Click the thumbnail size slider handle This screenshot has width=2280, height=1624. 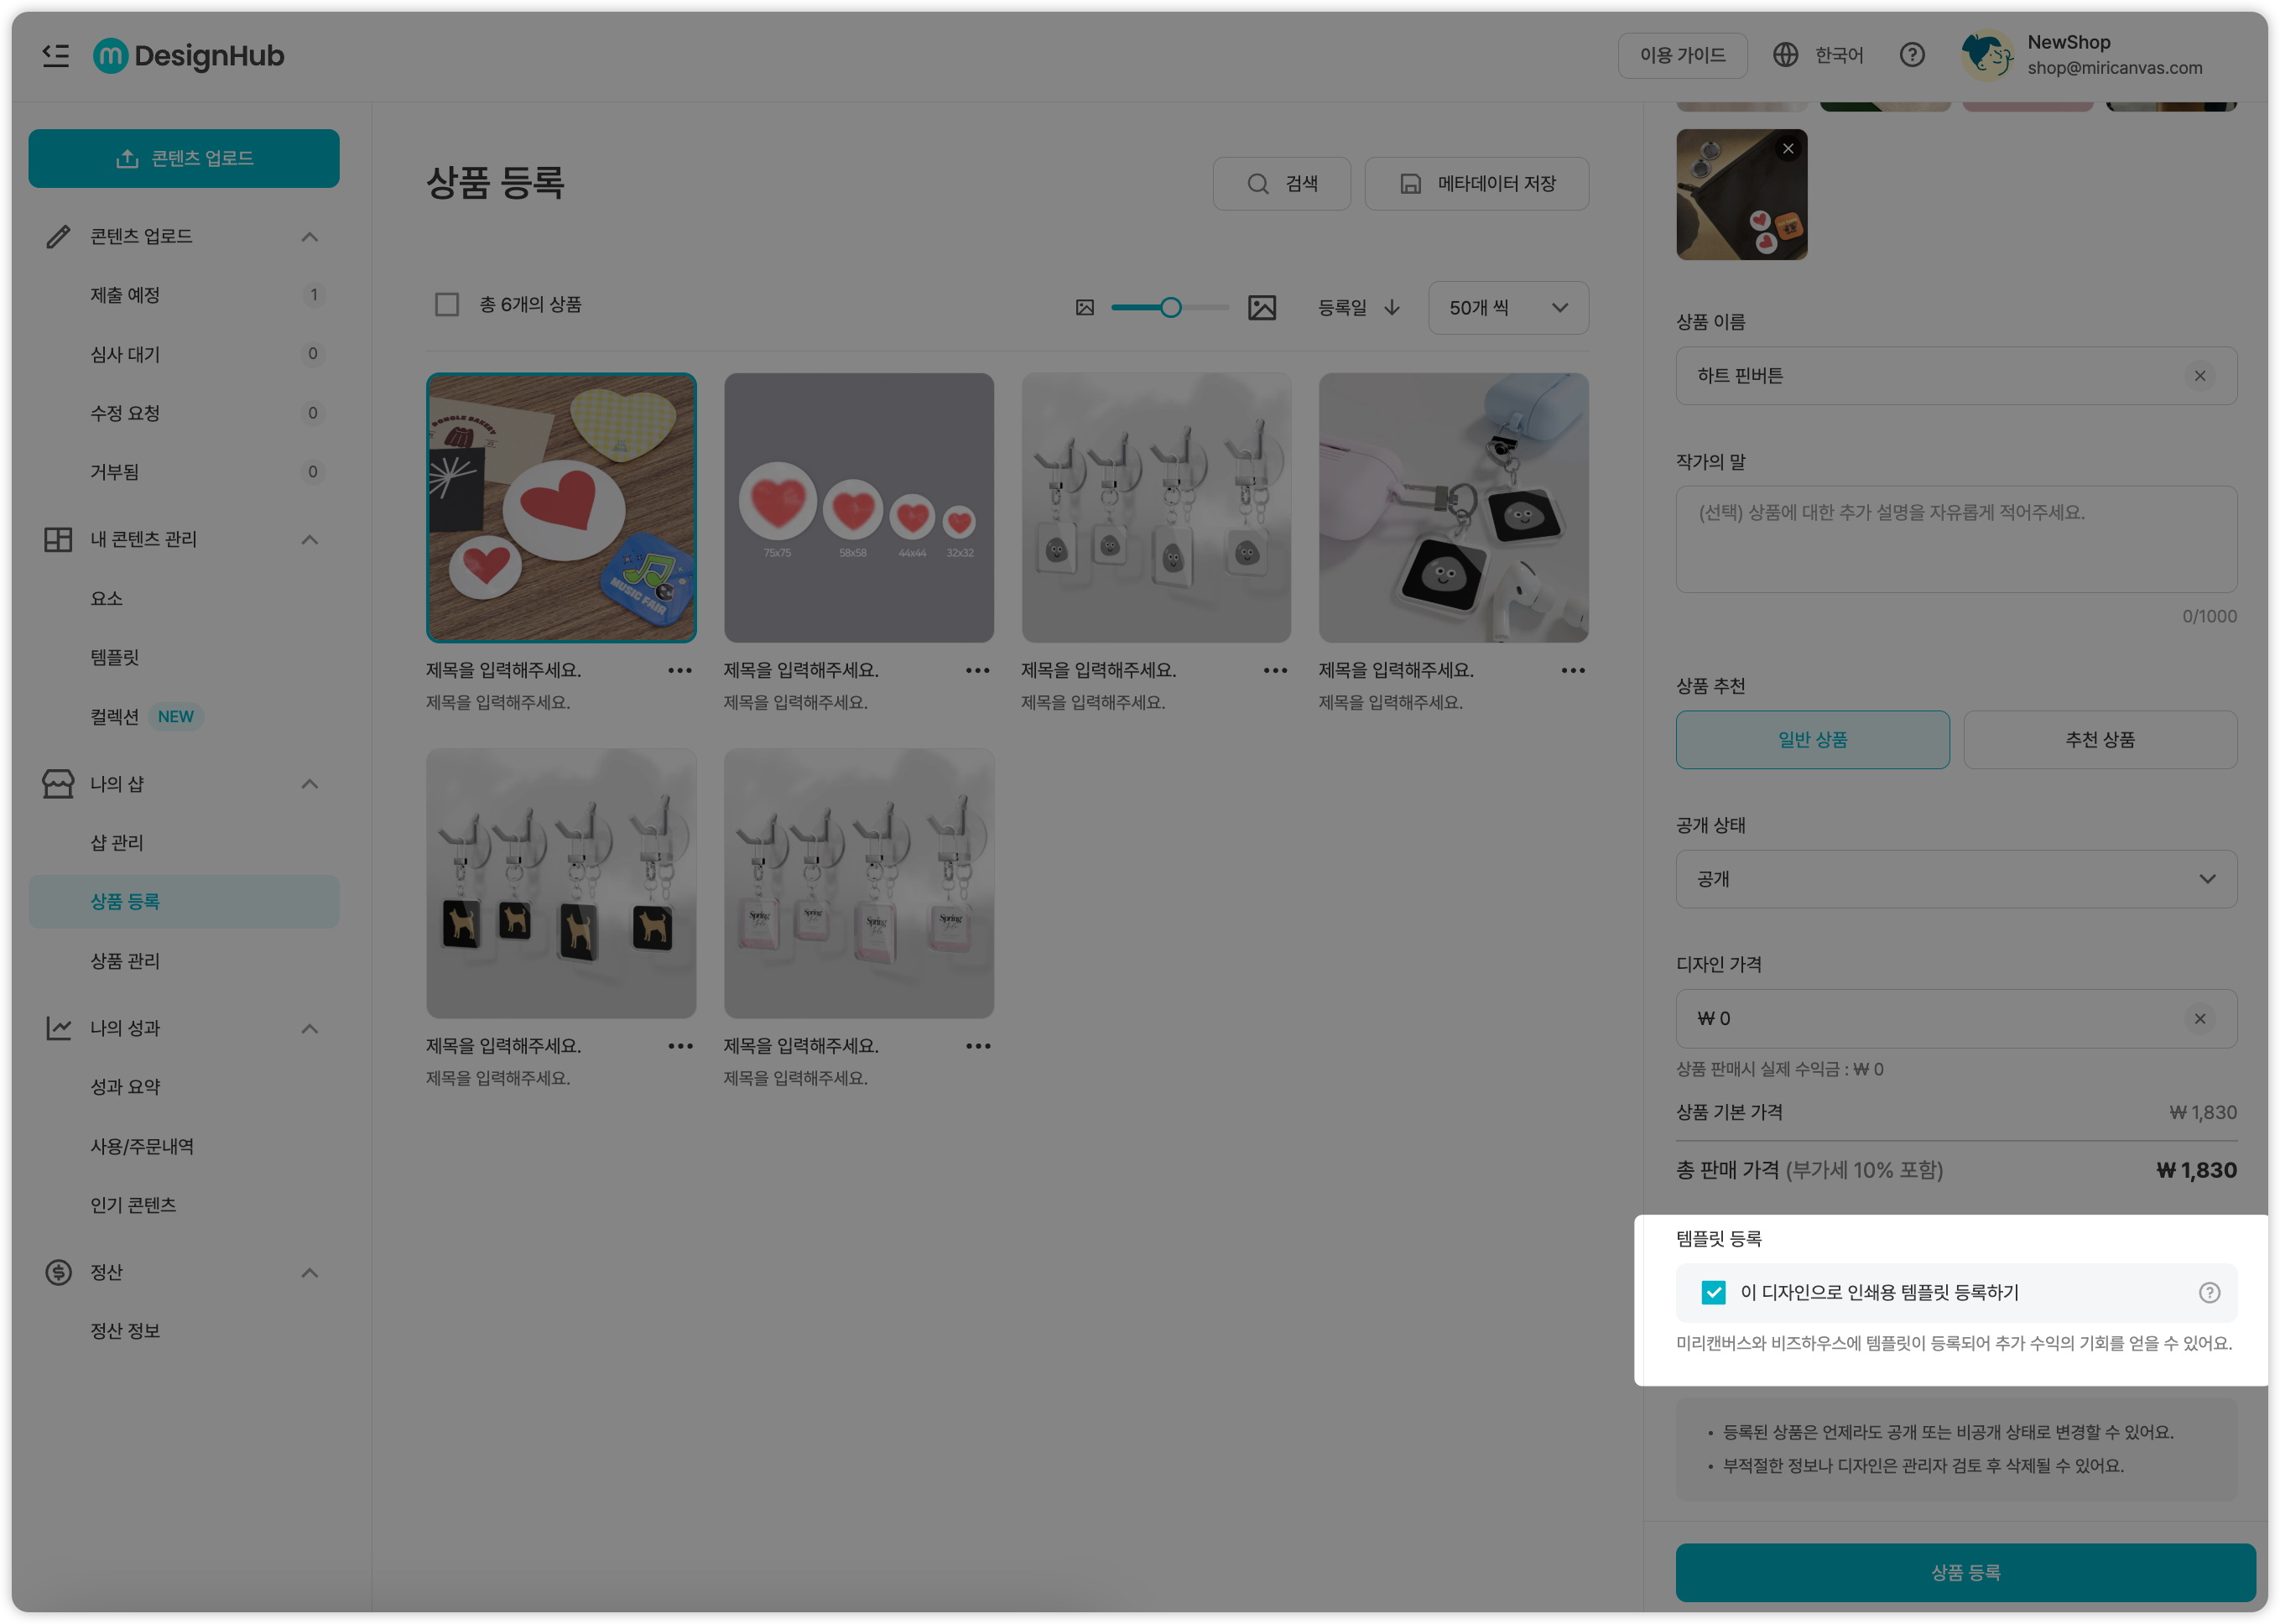point(1170,308)
